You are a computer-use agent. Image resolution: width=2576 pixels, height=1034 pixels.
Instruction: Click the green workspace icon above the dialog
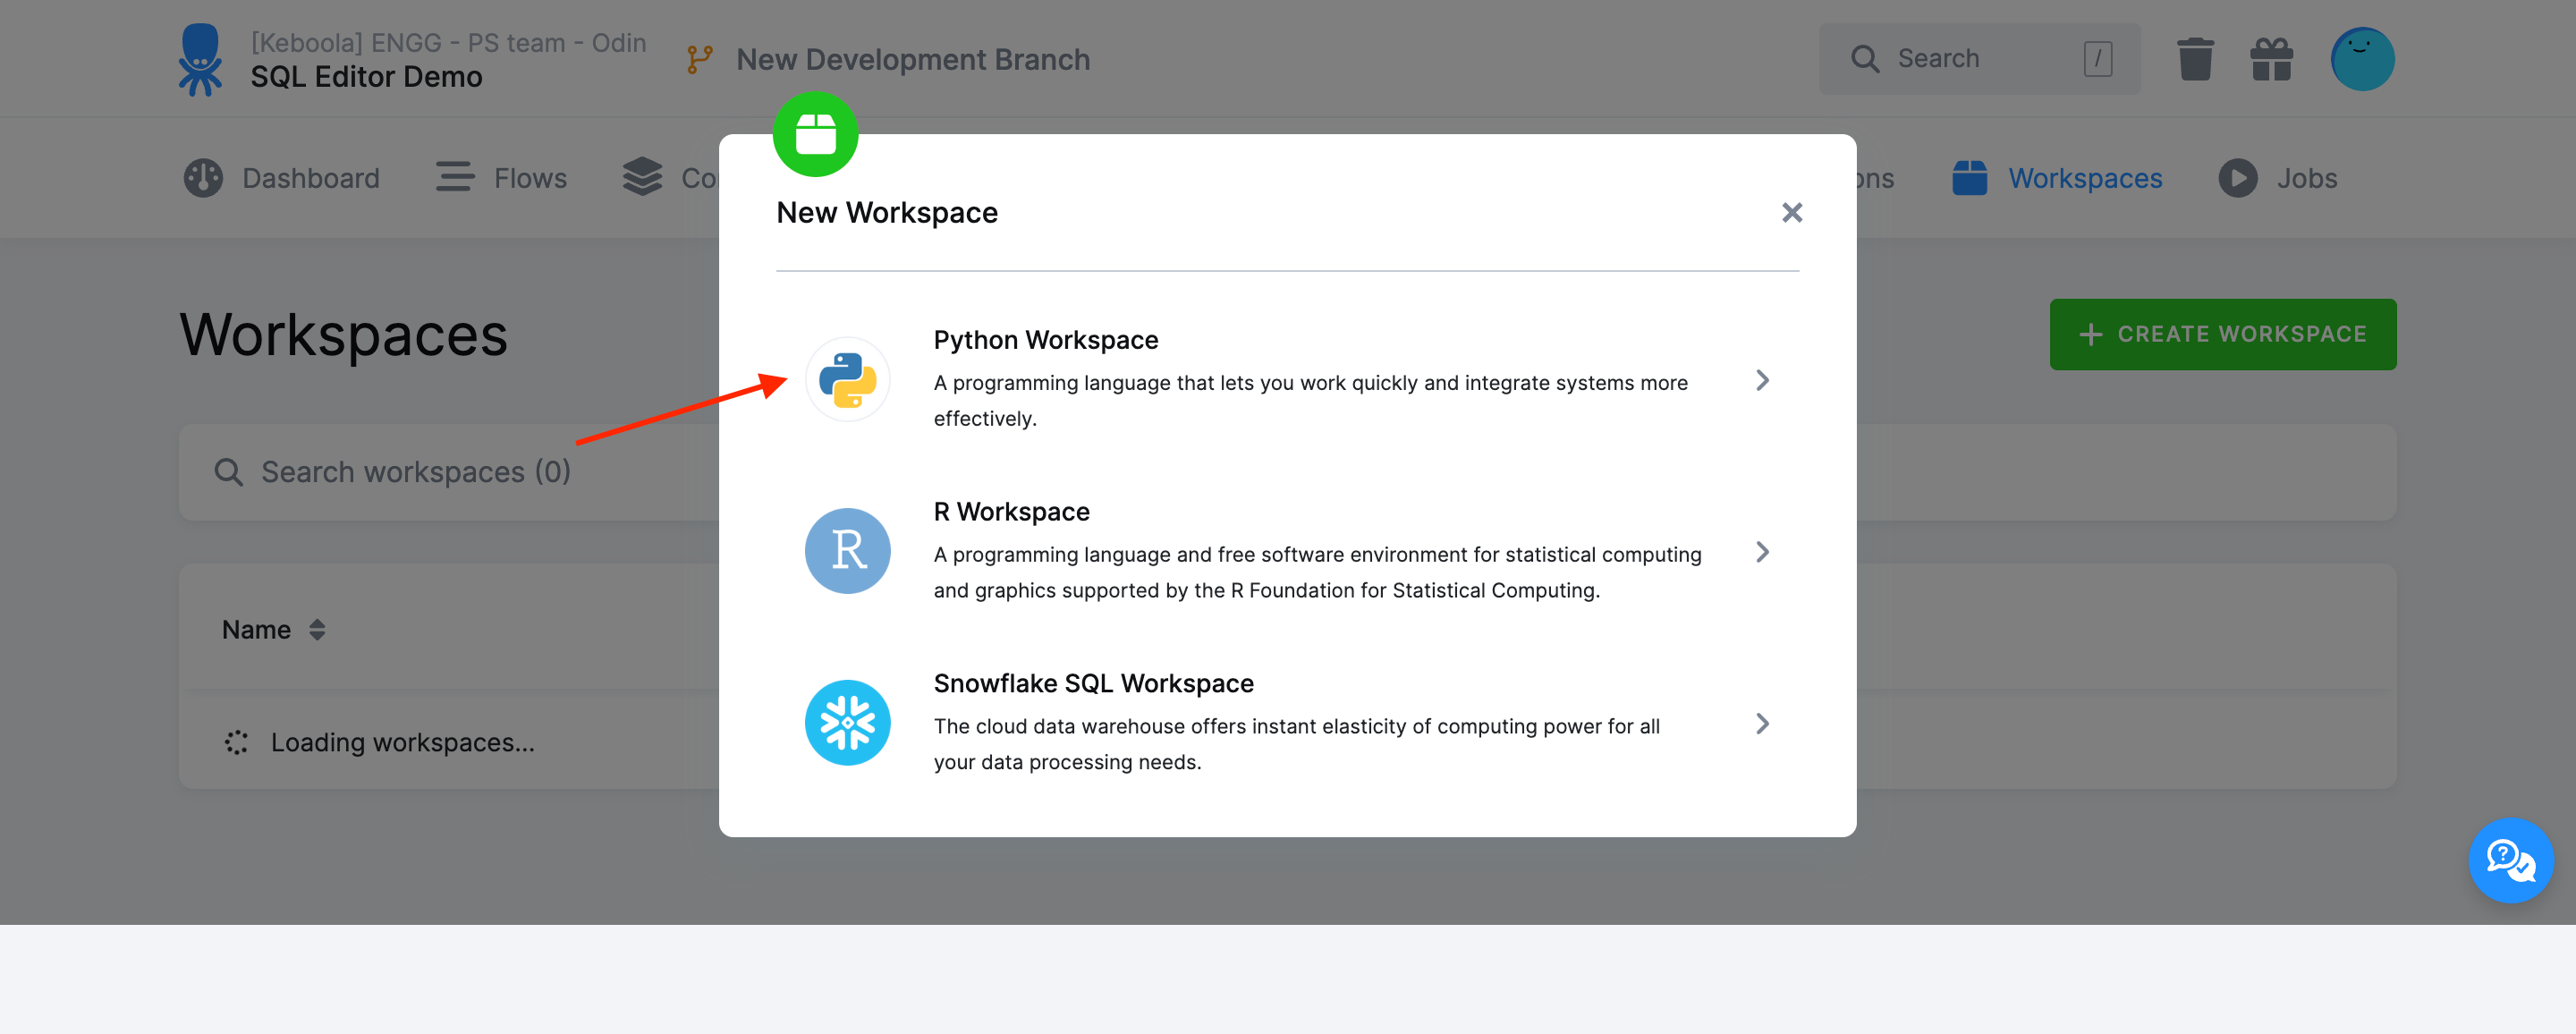coord(815,134)
